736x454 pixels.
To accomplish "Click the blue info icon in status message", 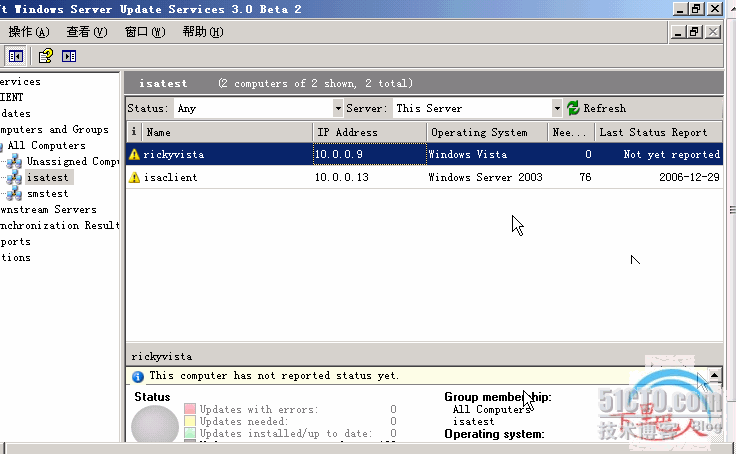I will 138,377.
